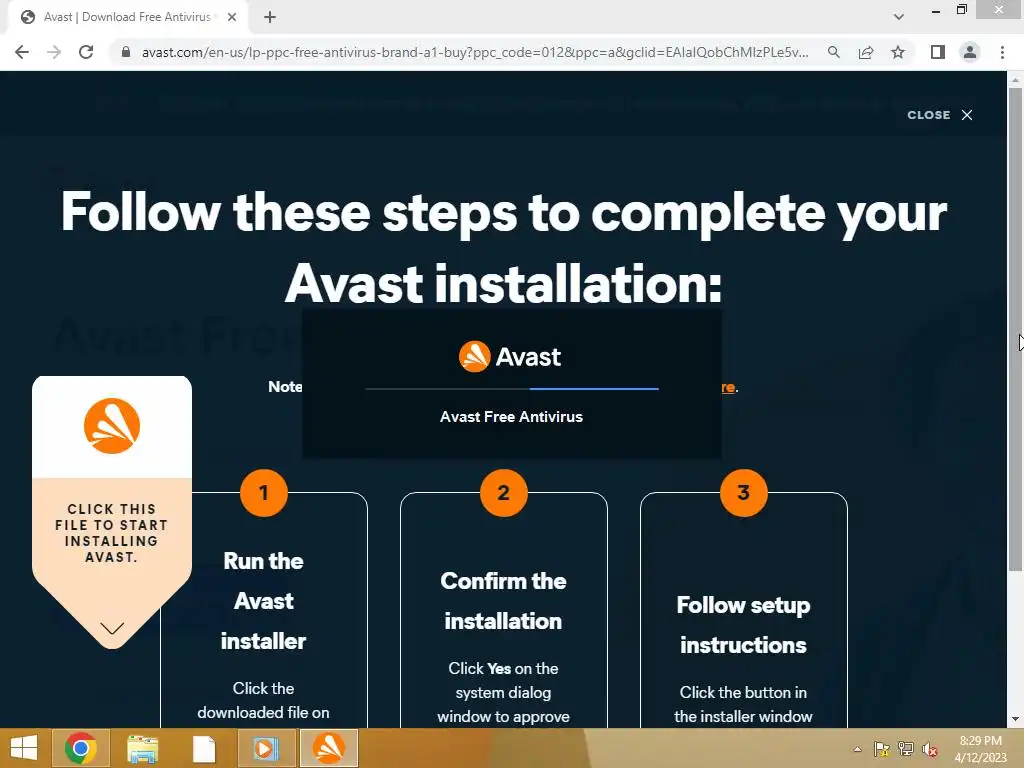Open the blank document taskbar icon
This screenshot has width=1024, height=768.
204,748
